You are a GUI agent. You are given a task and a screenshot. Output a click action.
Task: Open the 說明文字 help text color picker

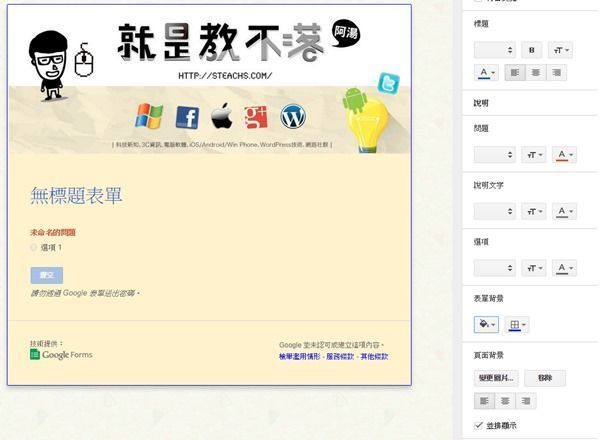(x=564, y=211)
